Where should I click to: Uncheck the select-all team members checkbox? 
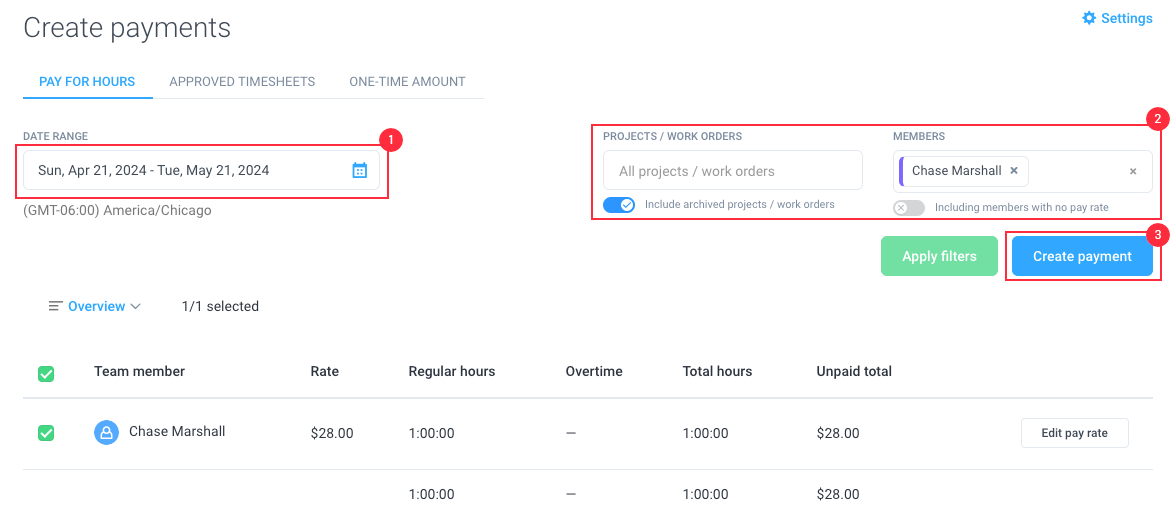click(46, 374)
